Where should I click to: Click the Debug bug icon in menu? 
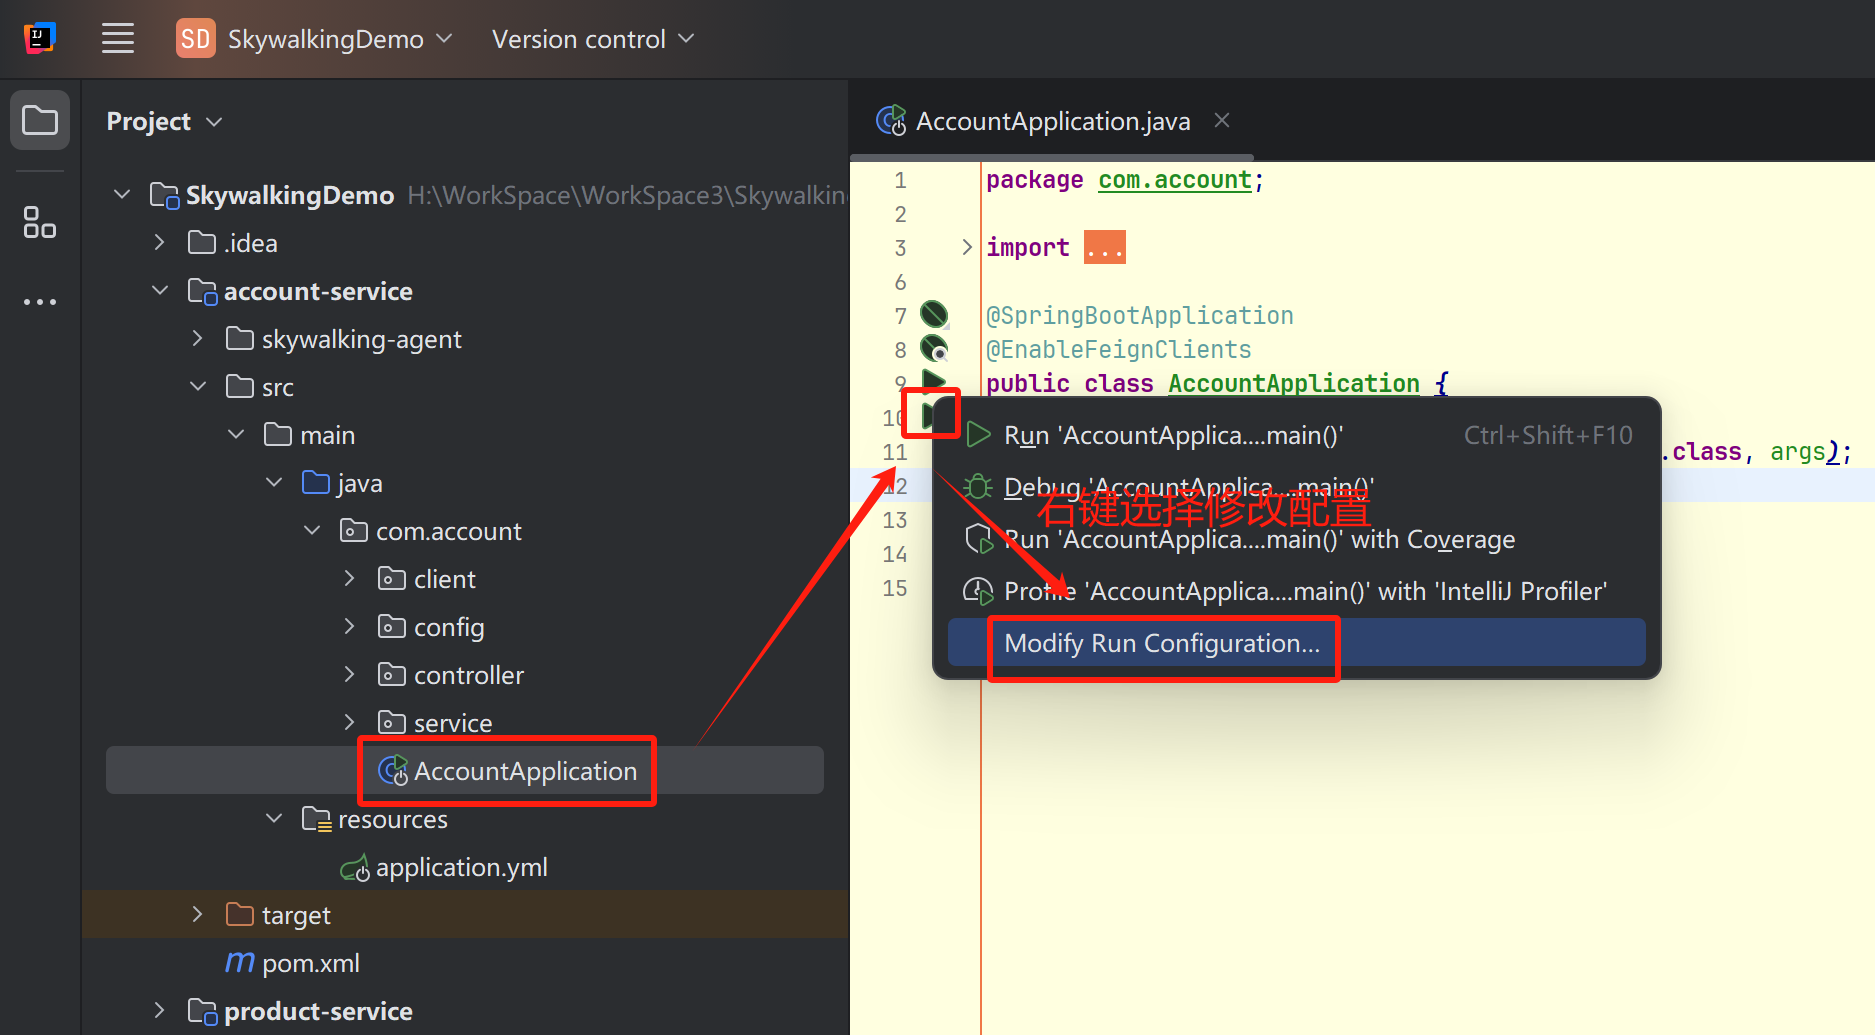tap(978, 487)
